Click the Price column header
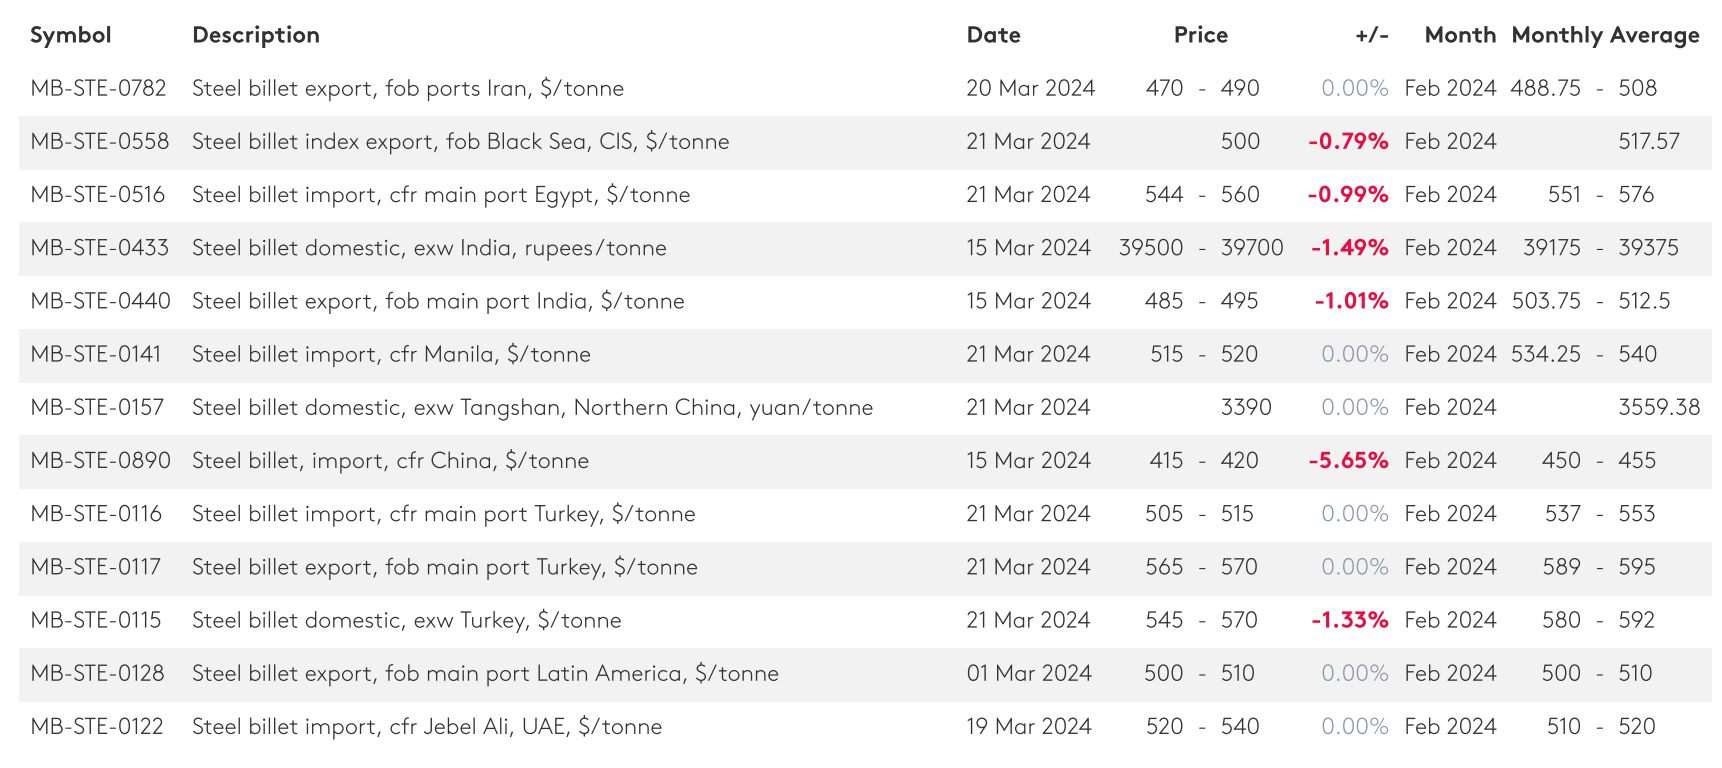Screen dimensions: 1722x768 [1201, 35]
